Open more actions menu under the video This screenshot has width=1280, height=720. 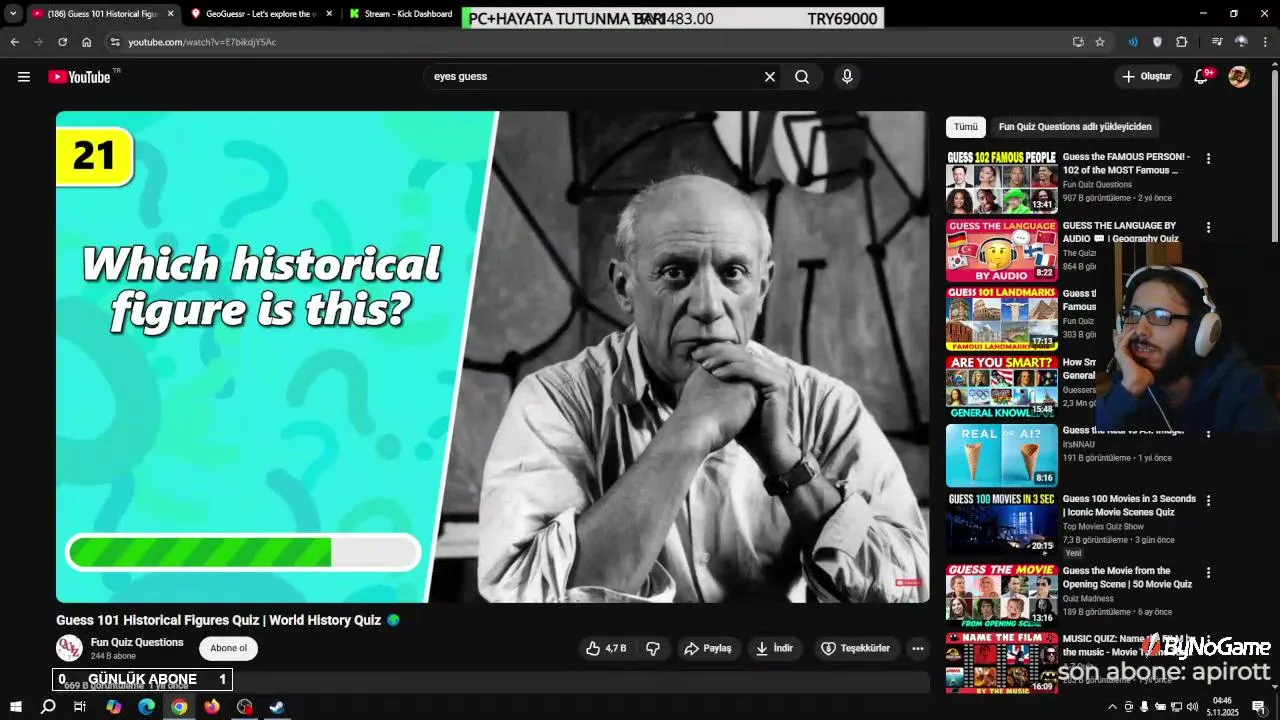[918, 648]
